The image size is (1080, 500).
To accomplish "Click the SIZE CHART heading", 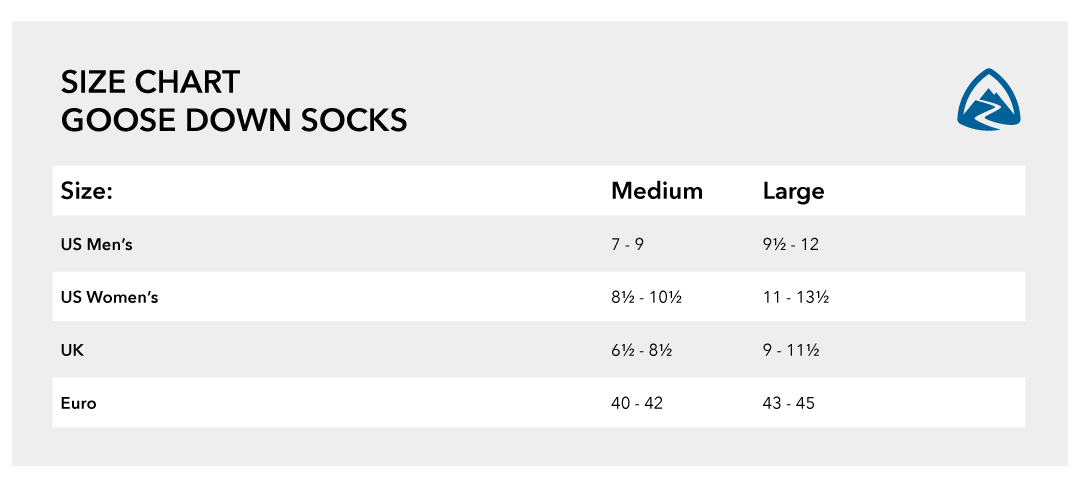I will pyautogui.click(x=150, y=83).
